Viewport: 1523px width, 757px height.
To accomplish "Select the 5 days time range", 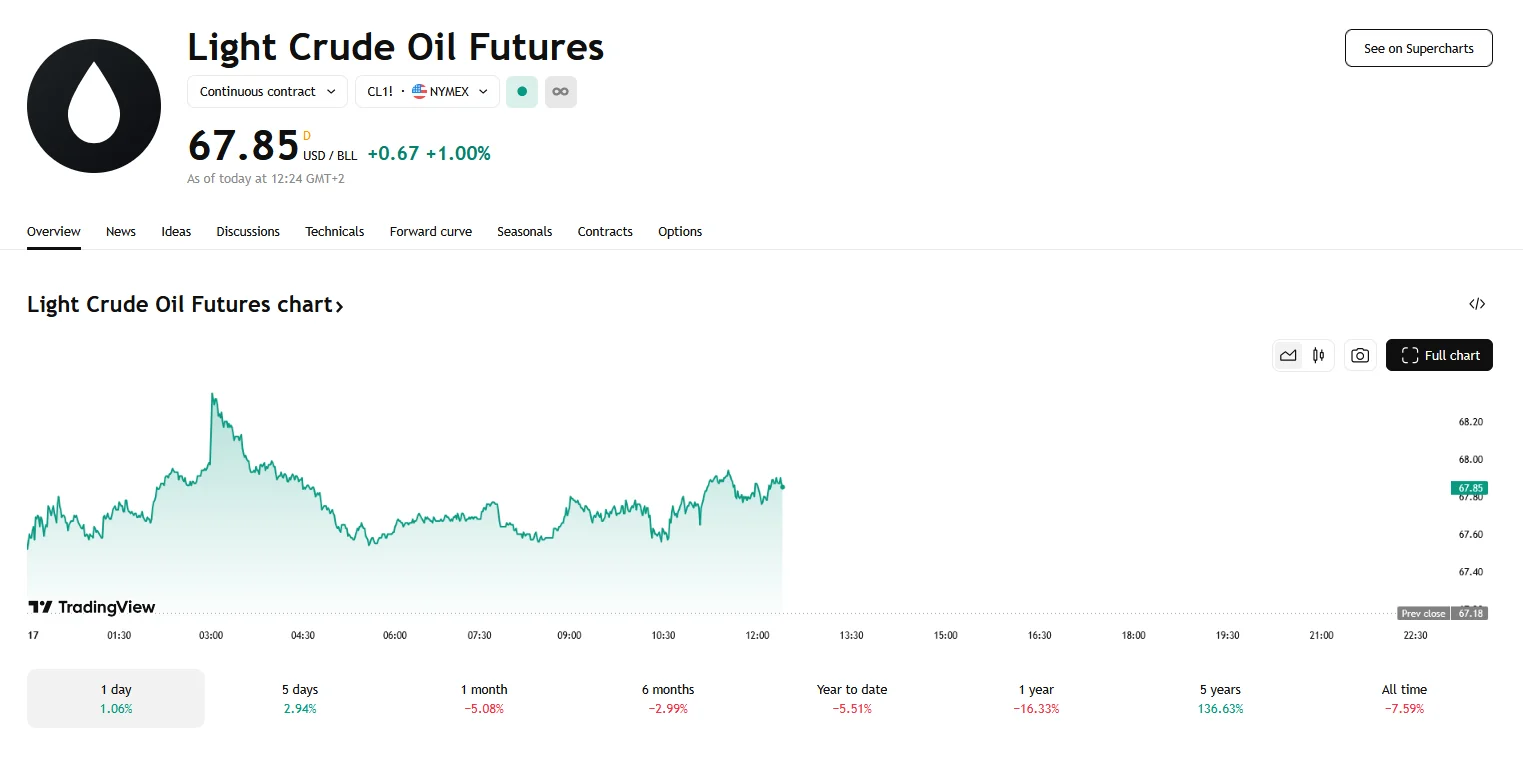I will click(x=300, y=698).
